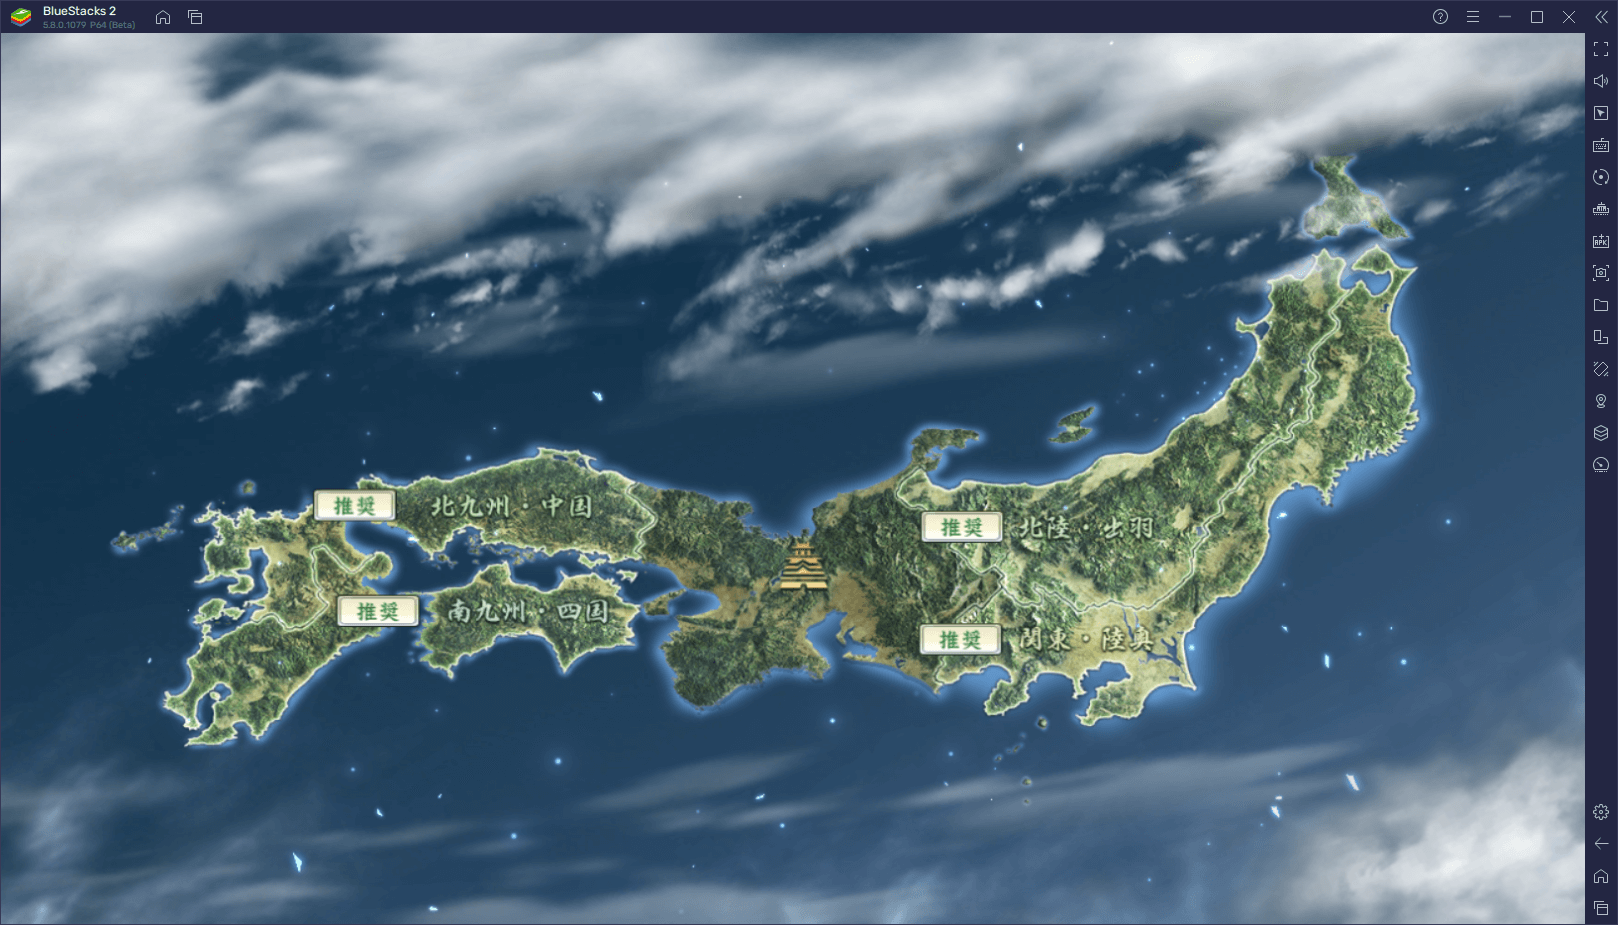This screenshot has width=1618, height=925.
Task: Click the eco mode gauge icon
Action: (1601, 465)
